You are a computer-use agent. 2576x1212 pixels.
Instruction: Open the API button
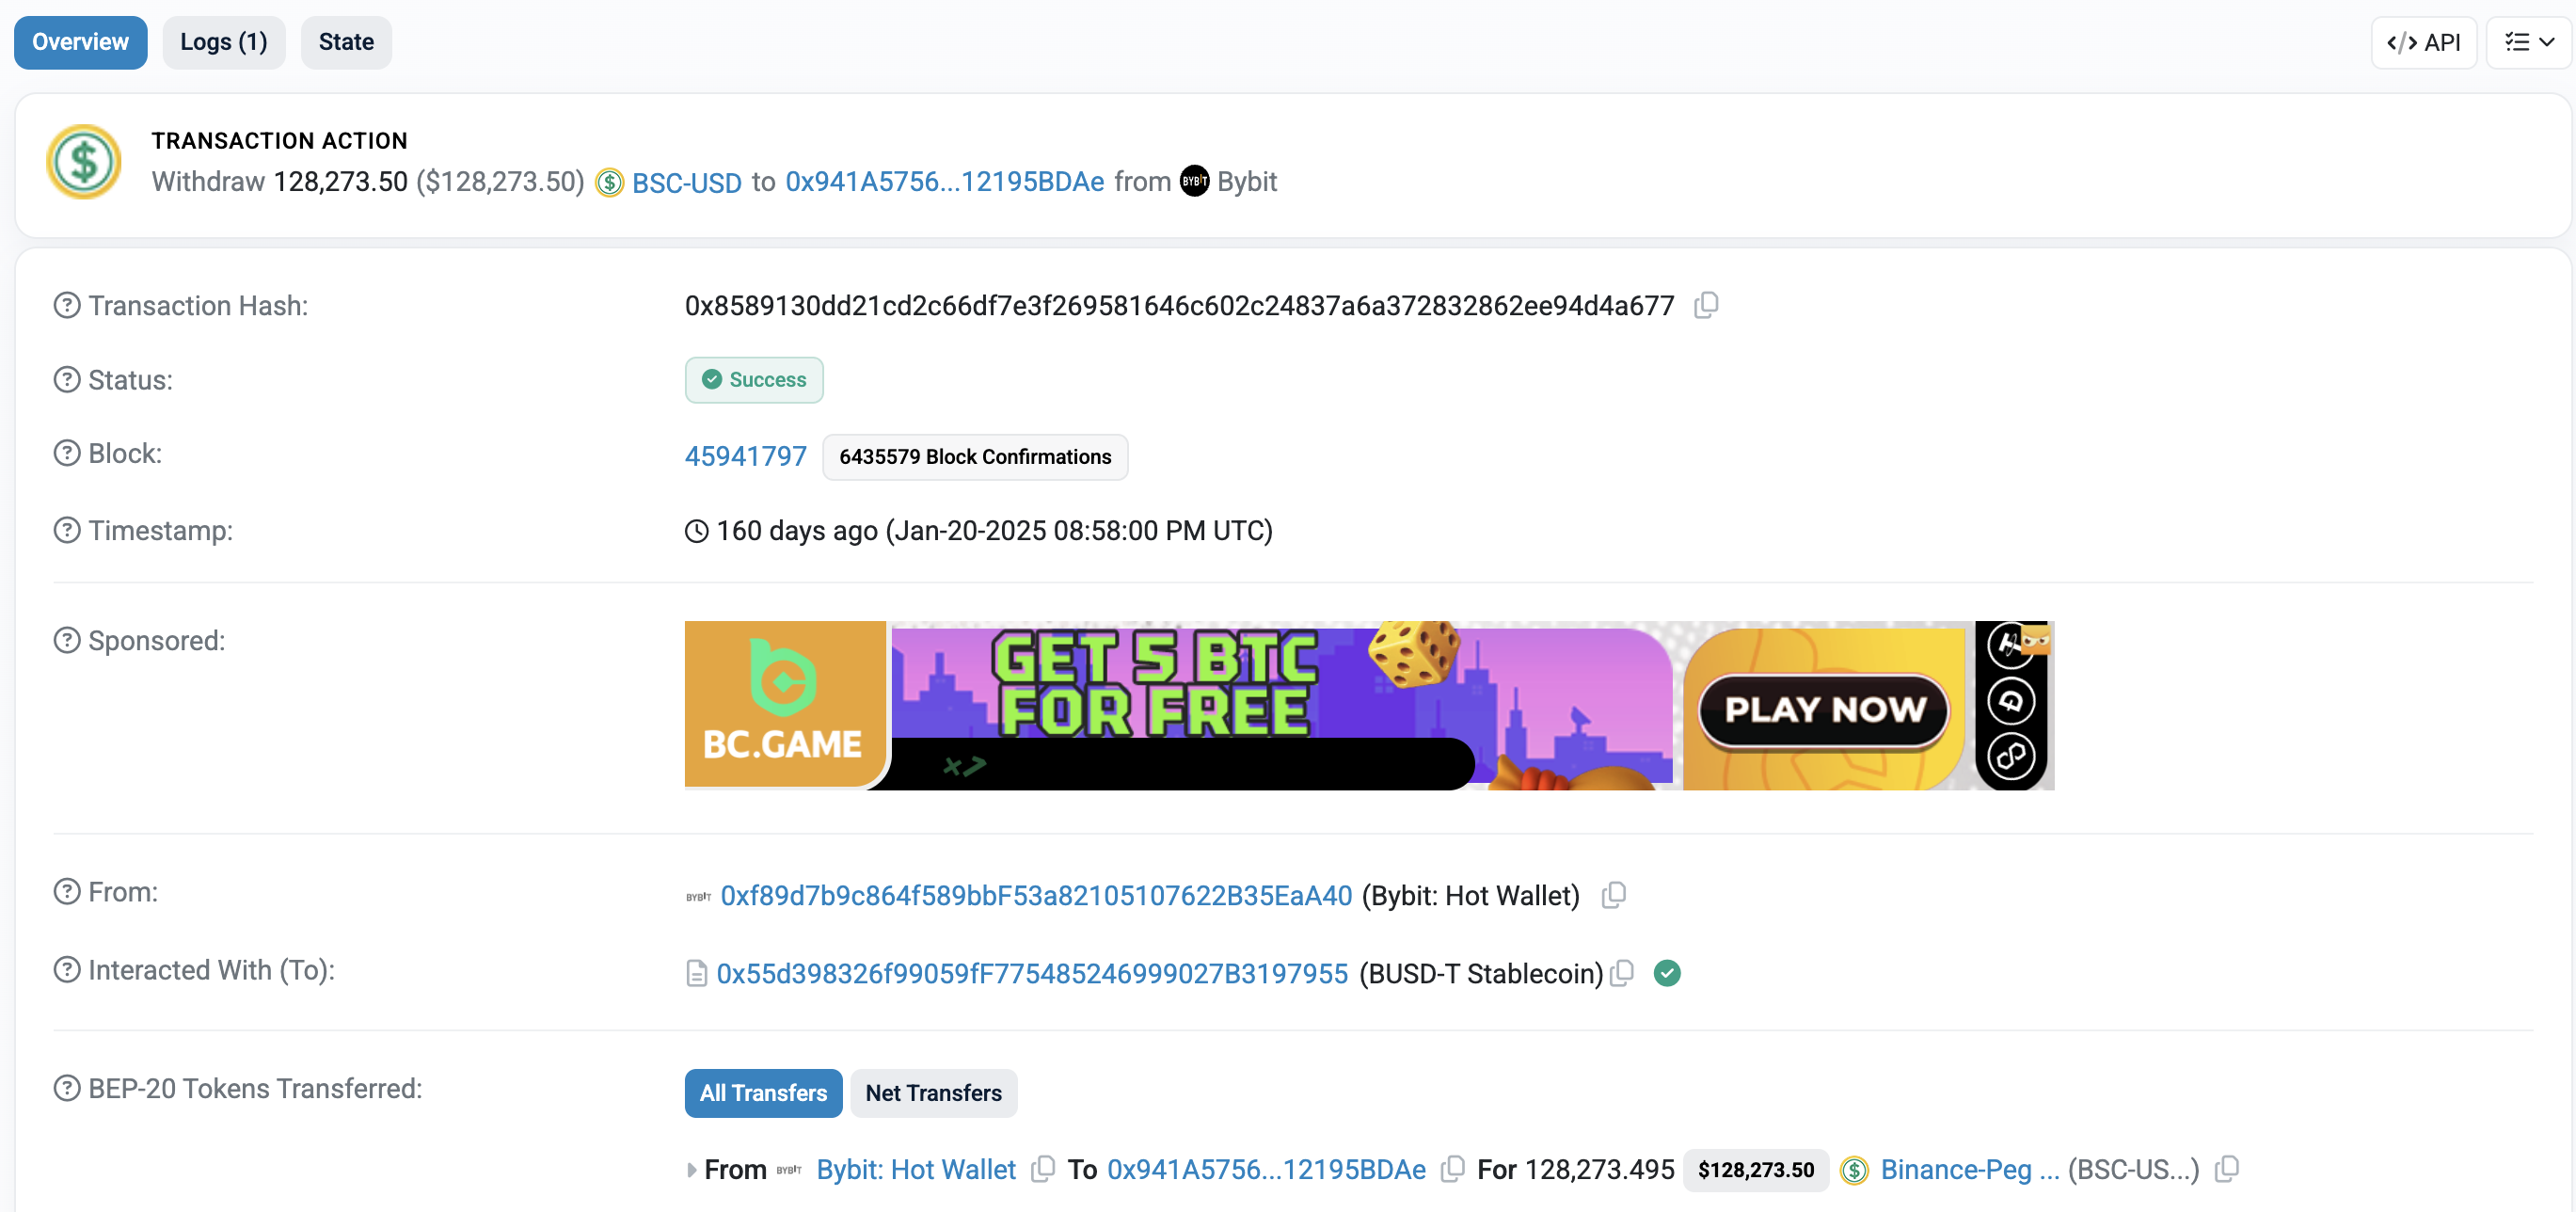click(2423, 42)
